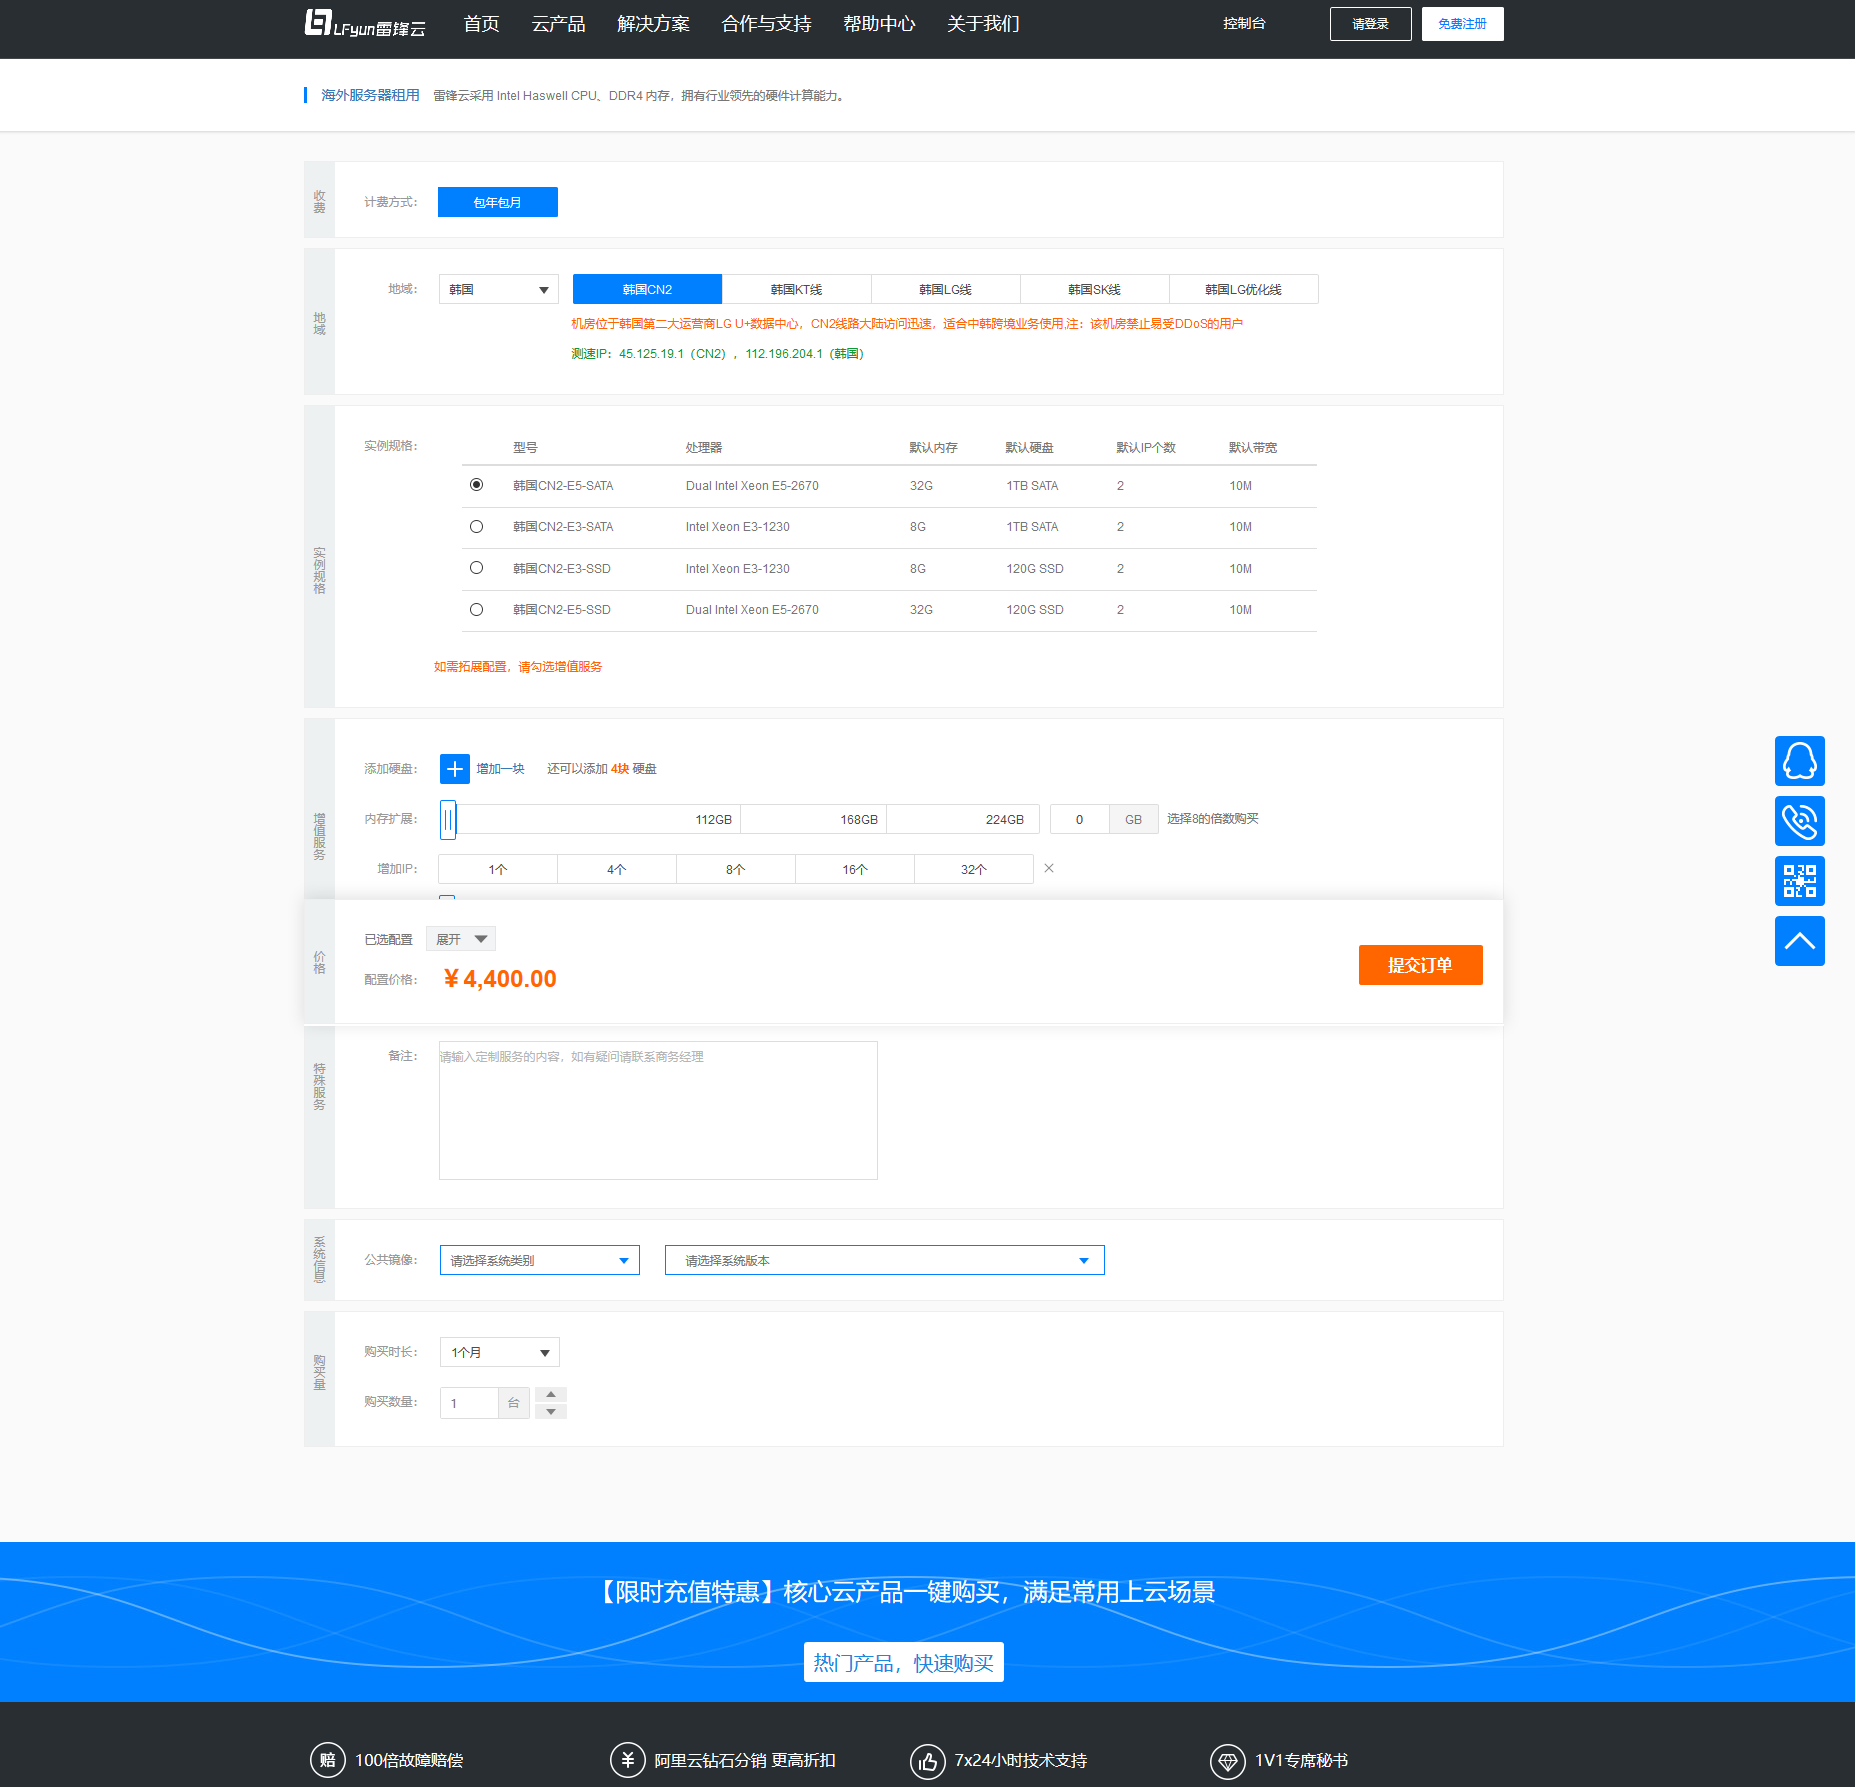Open 解决方案 in the top navigation
Viewport: 1856px width, 1788px height.
[x=653, y=24]
